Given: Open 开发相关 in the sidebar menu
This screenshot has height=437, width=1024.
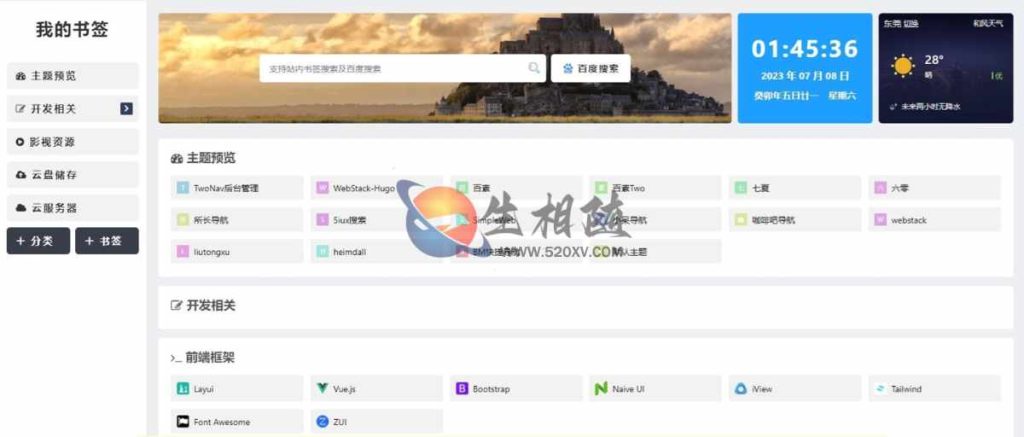Looking at the screenshot, I should pos(72,109).
